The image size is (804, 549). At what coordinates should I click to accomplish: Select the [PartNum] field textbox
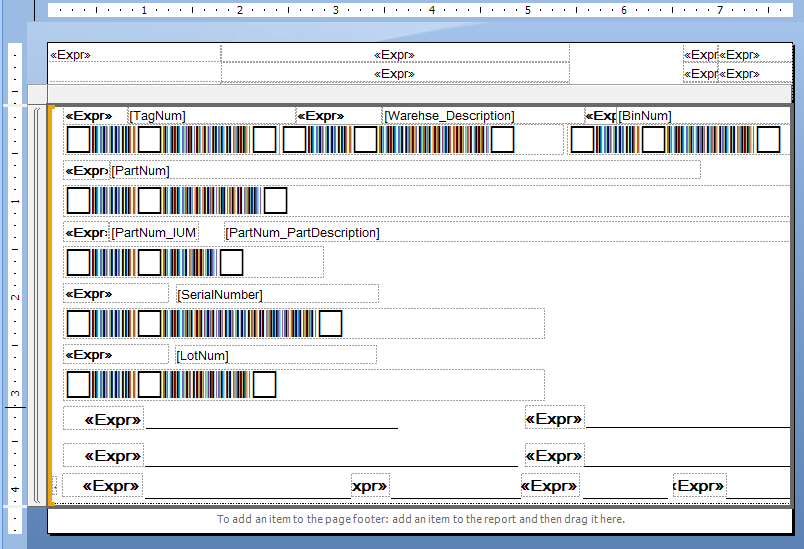click(405, 170)
